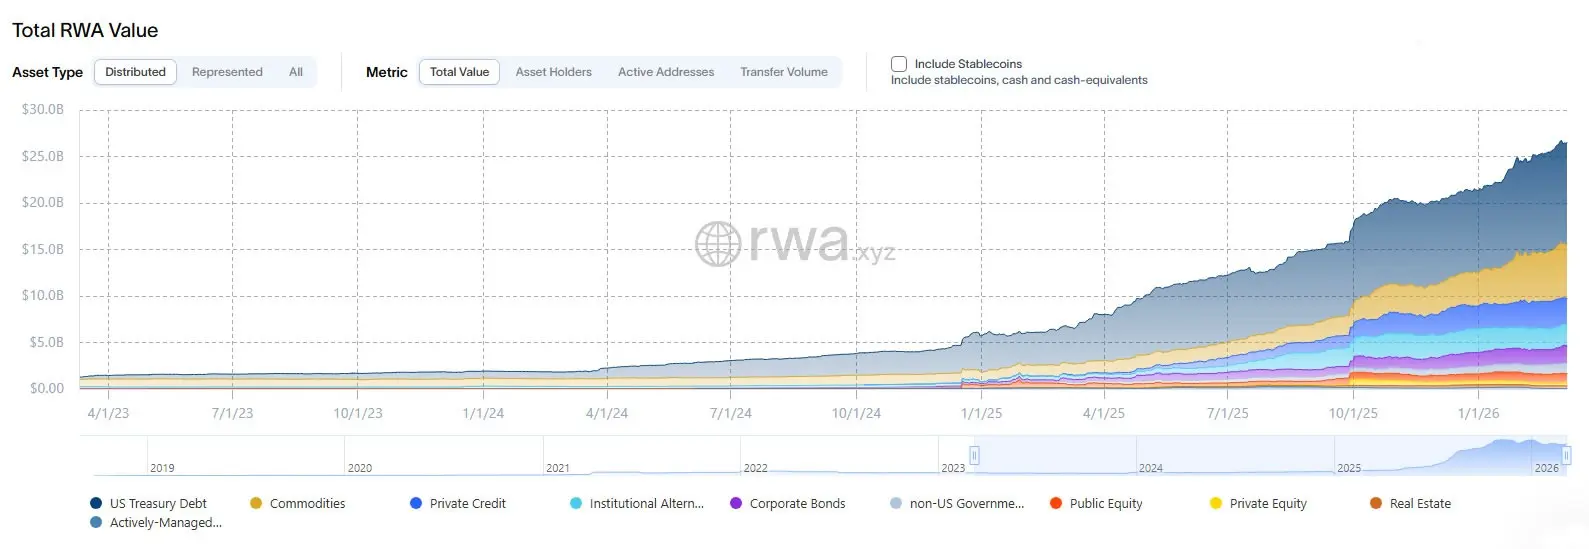The width and height of the screenshot is (1589, 549).
Task: Click the left range slider handle
Action: tap(974, 456)
